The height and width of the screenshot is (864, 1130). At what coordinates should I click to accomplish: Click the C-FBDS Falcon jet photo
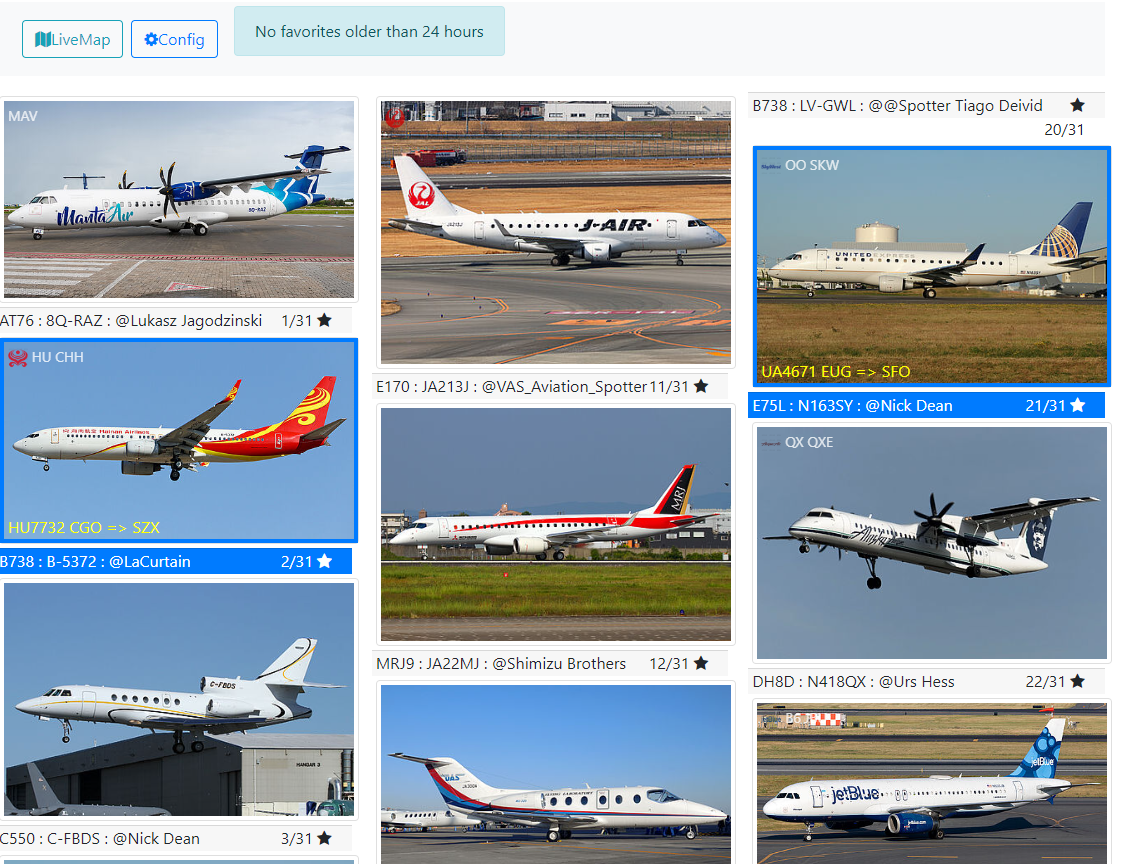pos(179,699)
